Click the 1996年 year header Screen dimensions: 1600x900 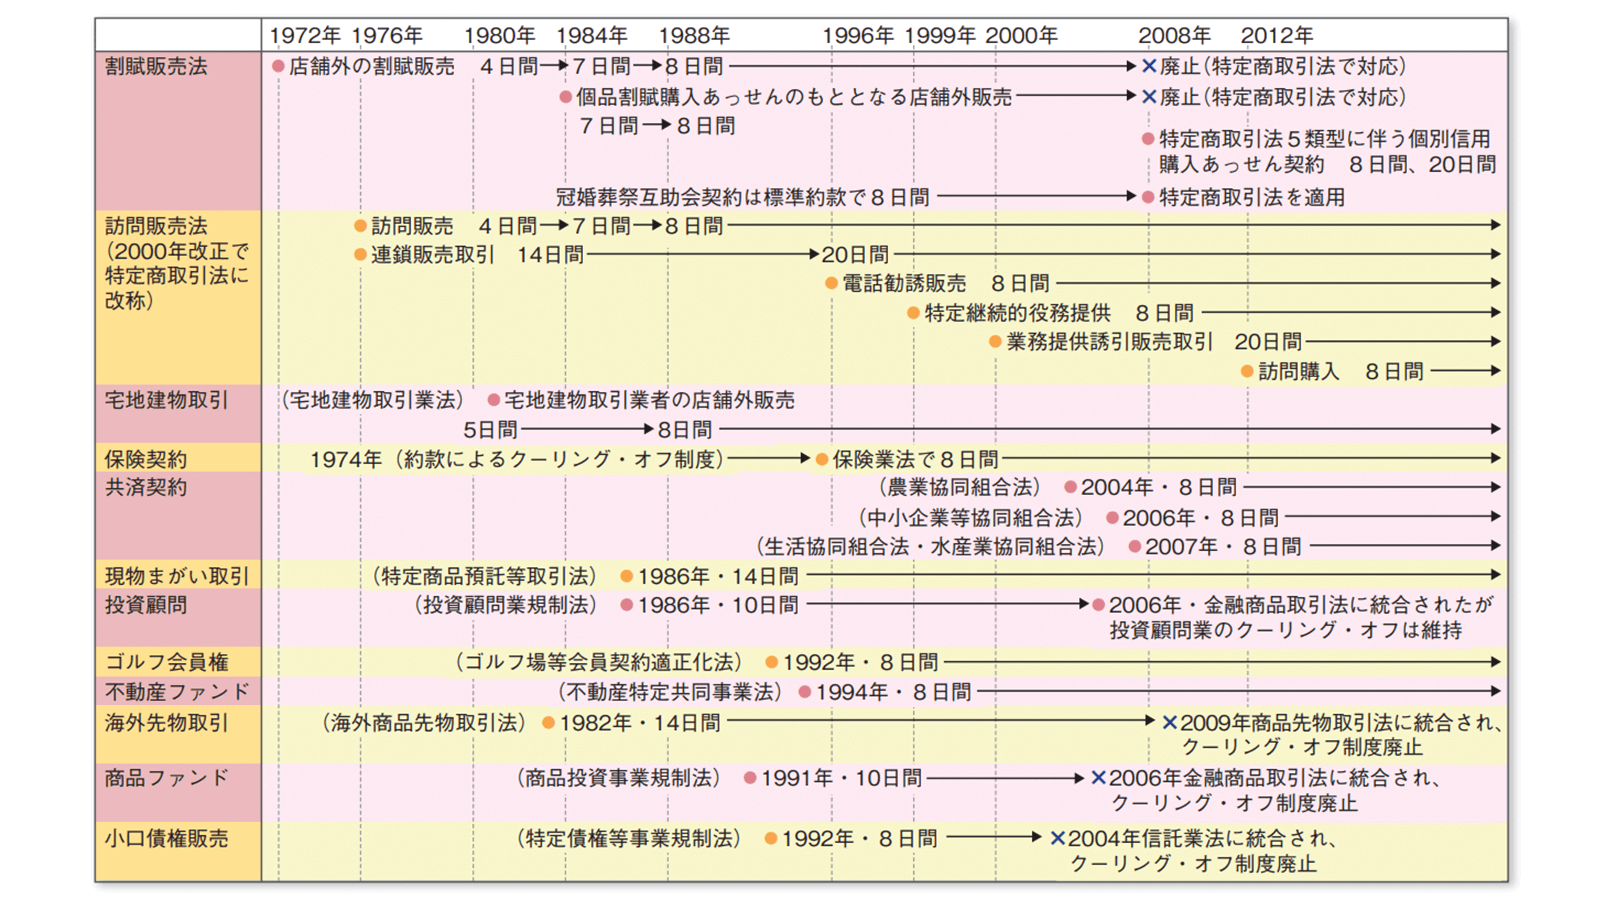(858, 36)
